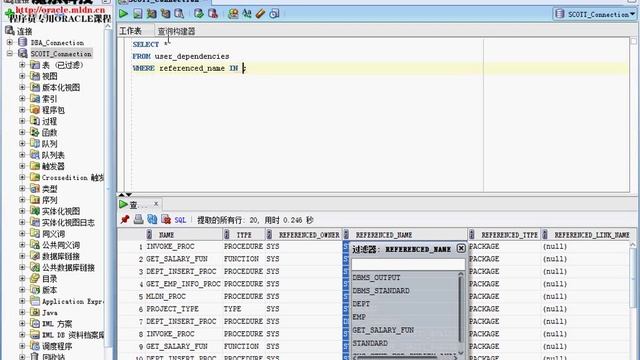Screen dimensions: 640x360
Task: Select 序列 tree item
Action: click(49, 200)
